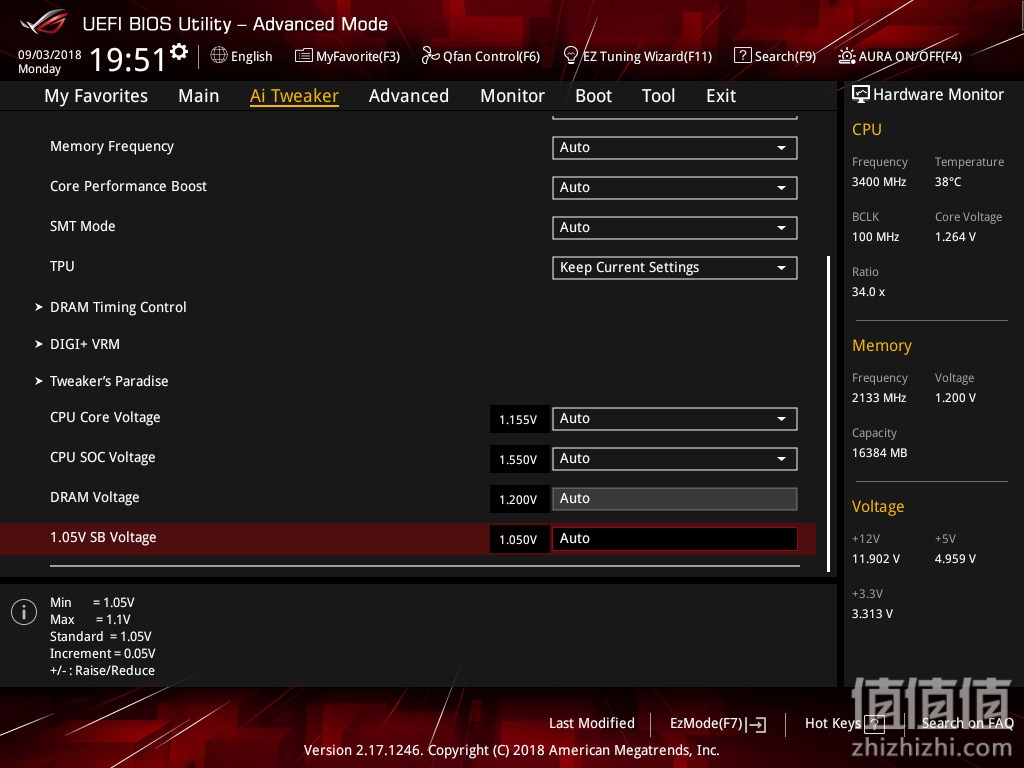
Task: Go to the Exit tab
Action: (721, 96)
